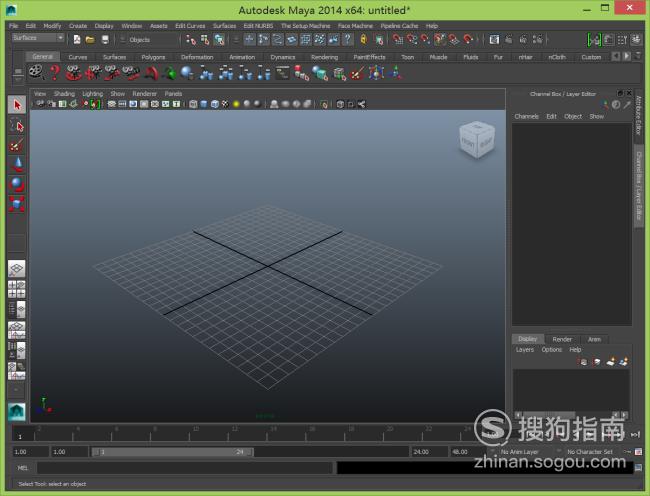Screen dimensions: 650x496
Task: Activate the Paint selection tool
Action: (17, 145)
